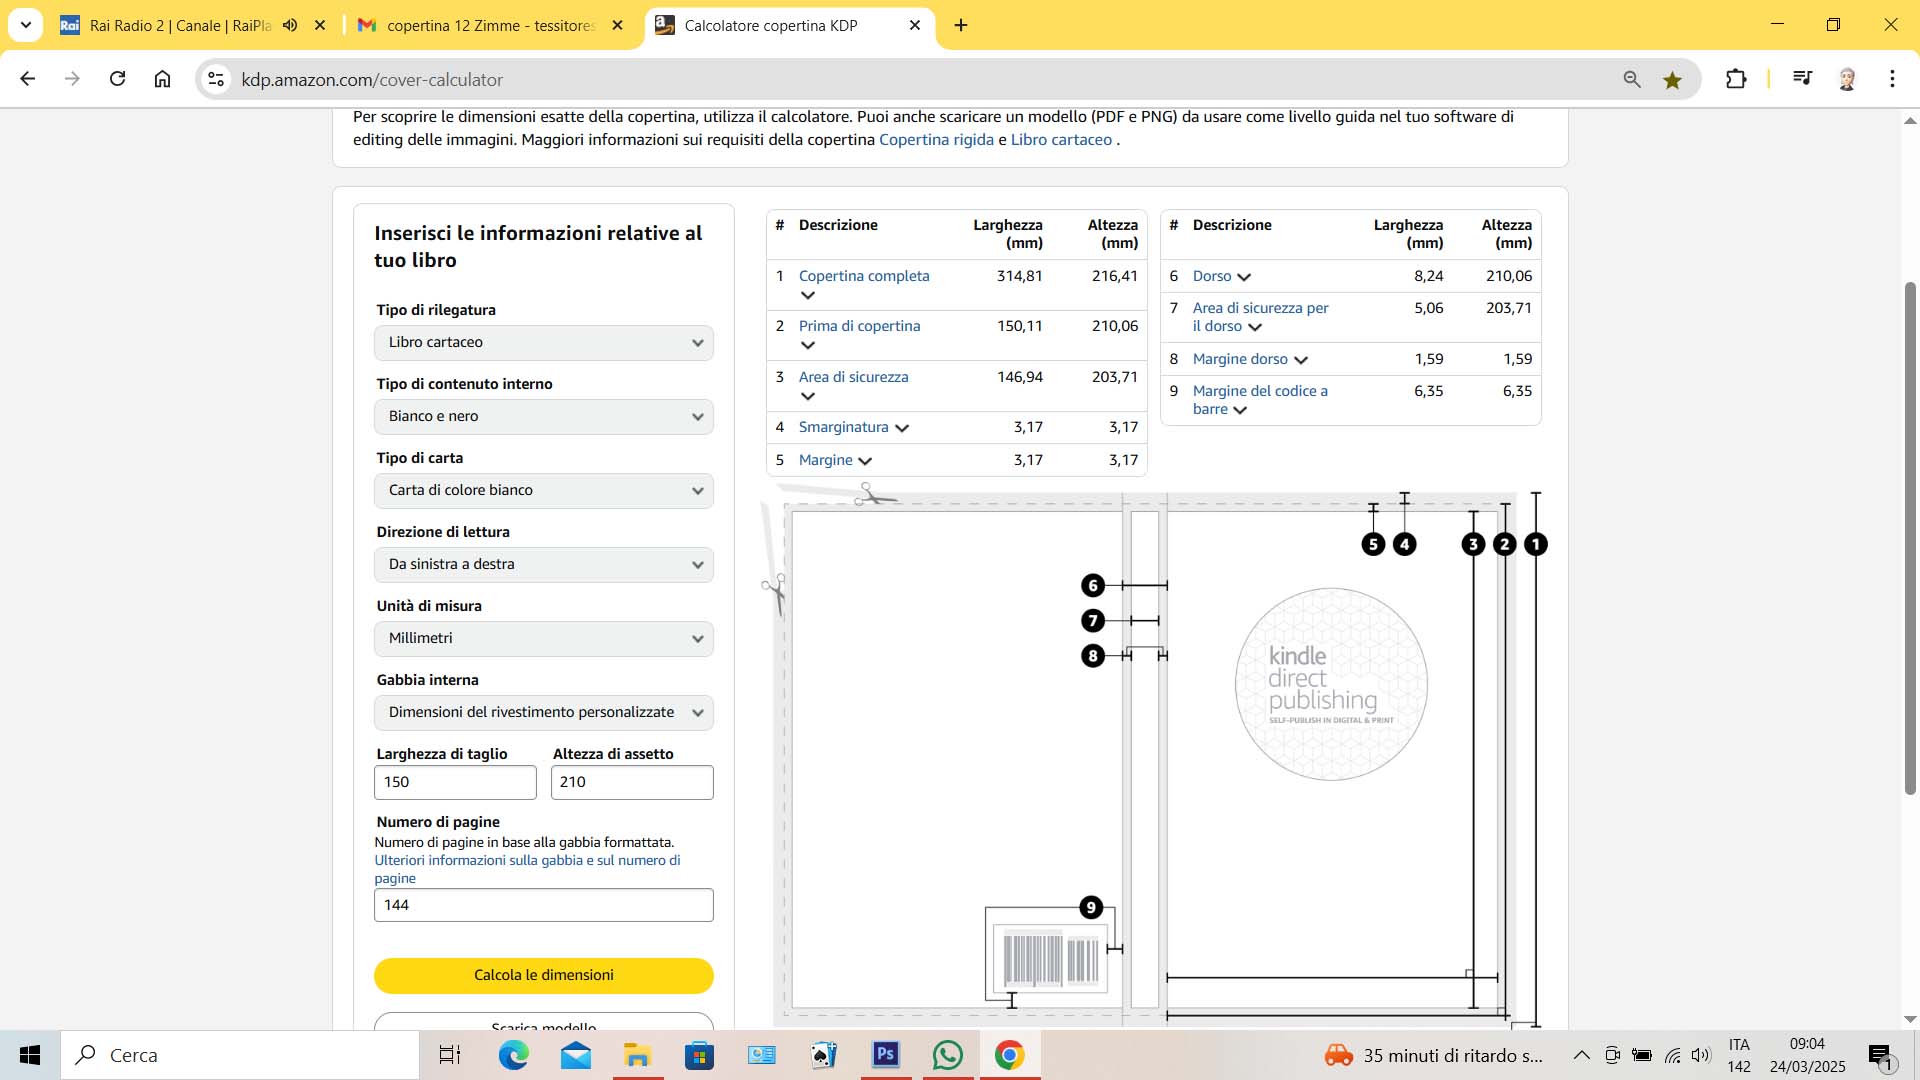Mute the Rai Radio 2 tab audio
Image resolution: width=1920 pixels, height=1080 pixels.
click(290, 25)
